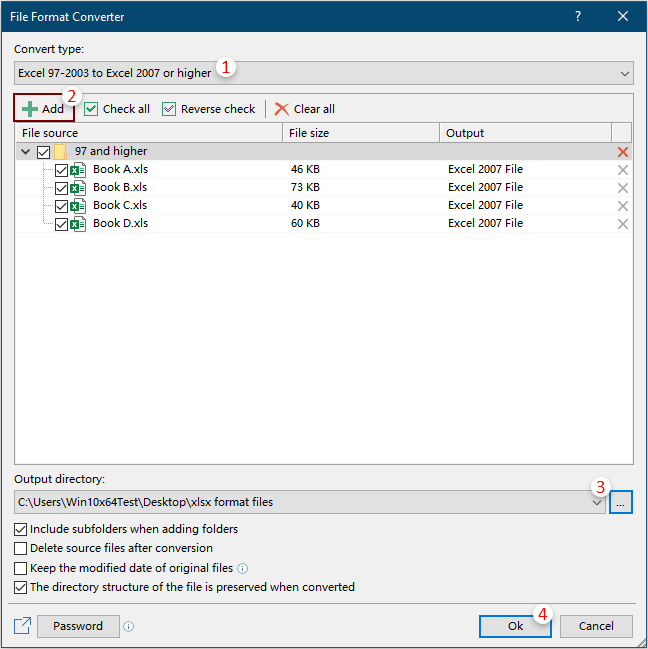Toggle the '97 and higher' folder checkbox
The image size is (648, 649).
tap(43, 152)
